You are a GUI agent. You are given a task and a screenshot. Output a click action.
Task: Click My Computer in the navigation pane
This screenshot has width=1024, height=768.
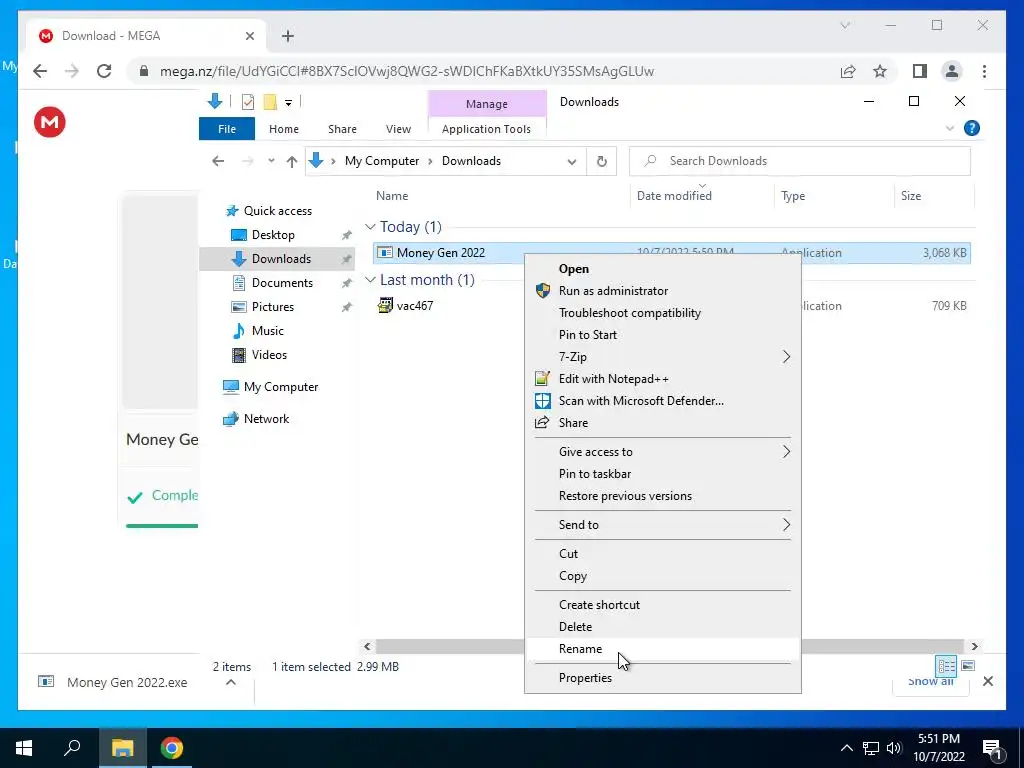pyautogui.click(x=281, y=387)
